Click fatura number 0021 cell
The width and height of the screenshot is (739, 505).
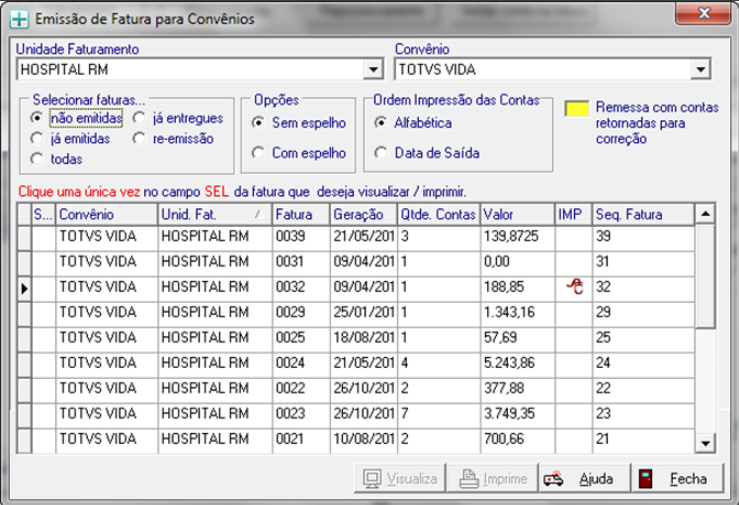(301, 439)
